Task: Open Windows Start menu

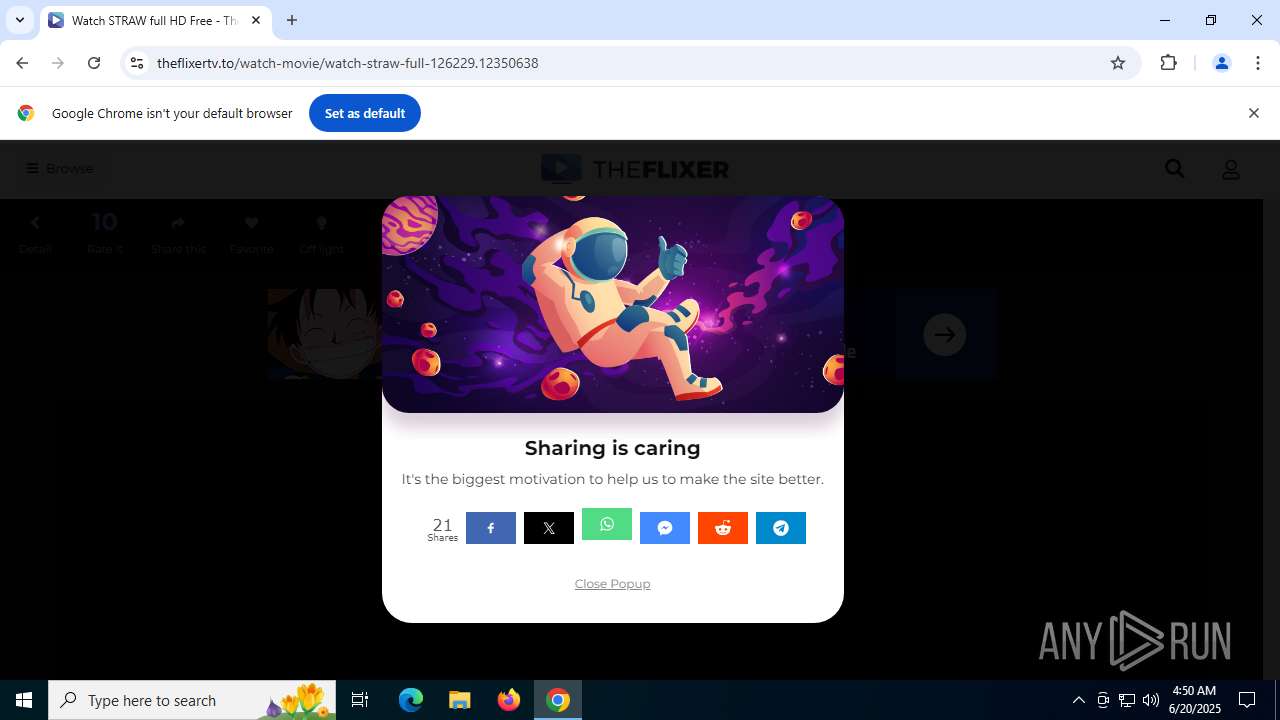Action: point(24,700)
